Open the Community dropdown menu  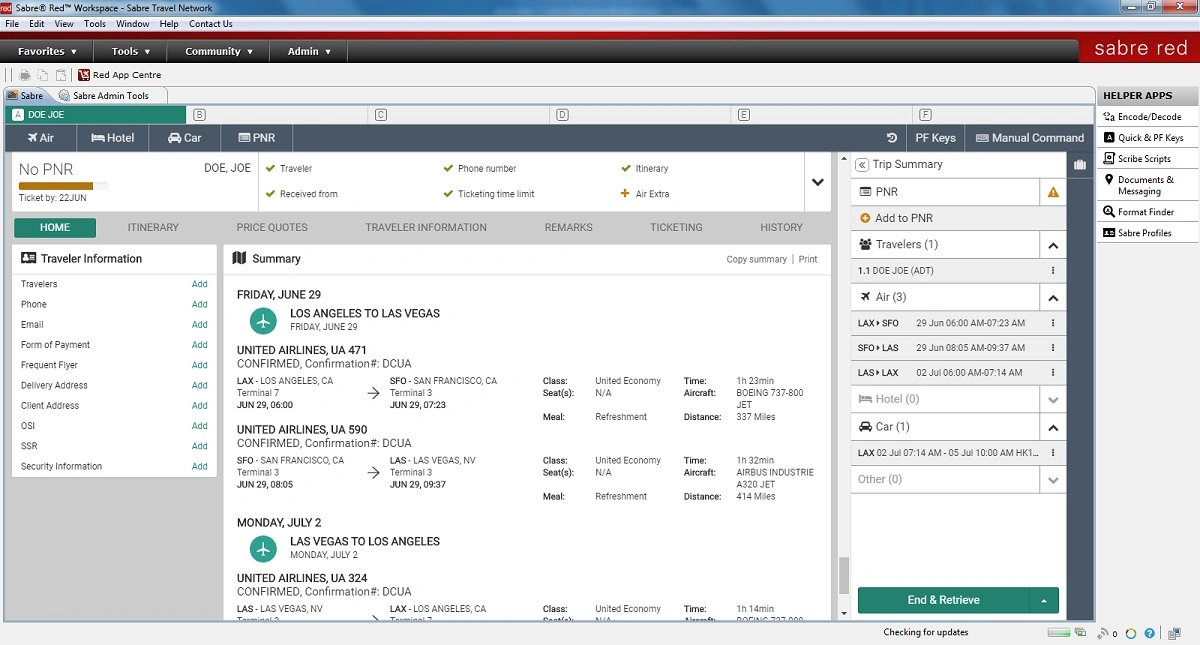pos(219,51)
